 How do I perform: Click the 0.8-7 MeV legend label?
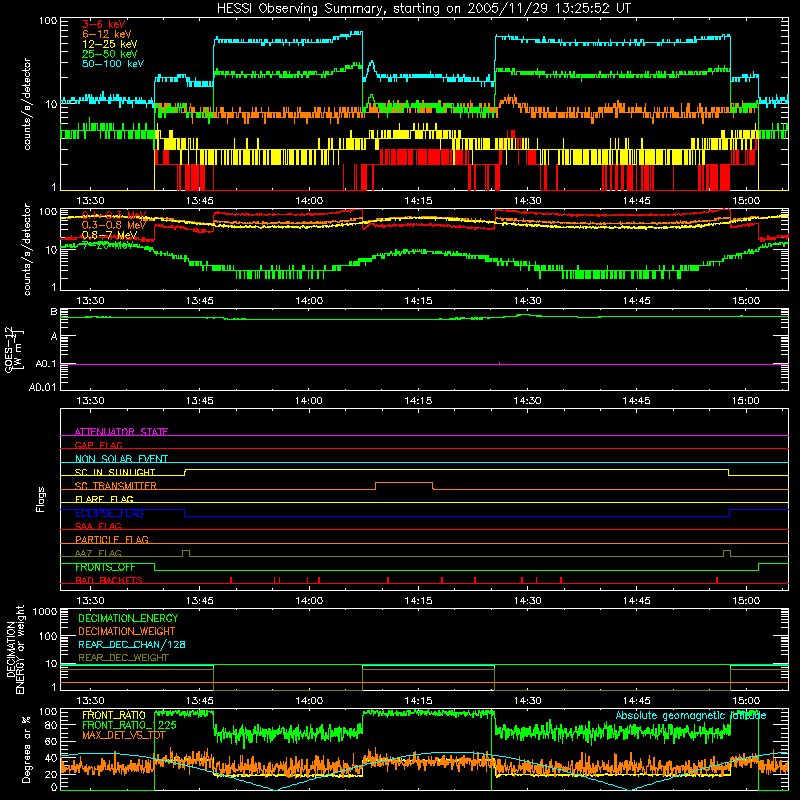109,235
